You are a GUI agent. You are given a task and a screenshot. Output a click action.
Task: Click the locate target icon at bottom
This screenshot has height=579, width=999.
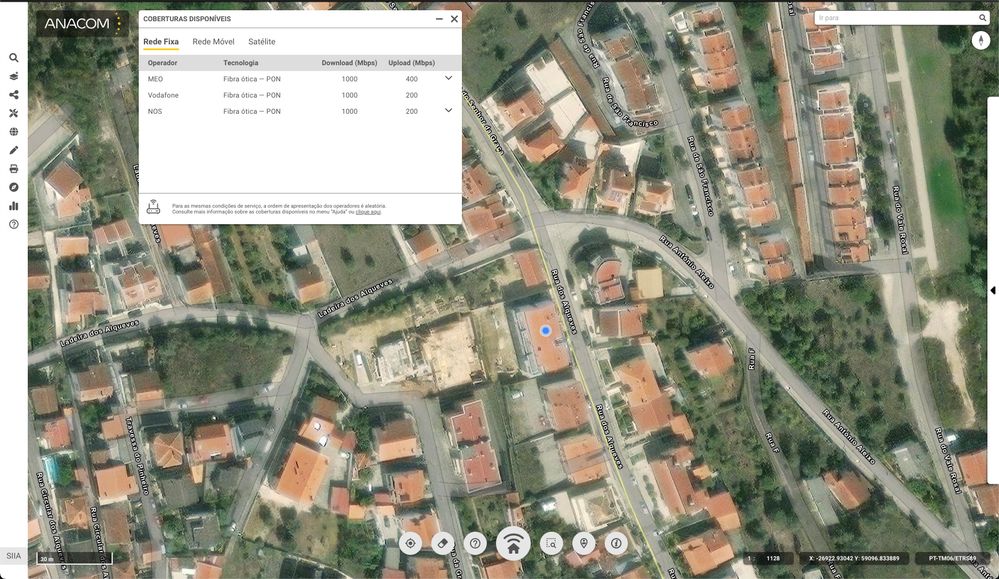pyautogui.click(x=410, y=543)
